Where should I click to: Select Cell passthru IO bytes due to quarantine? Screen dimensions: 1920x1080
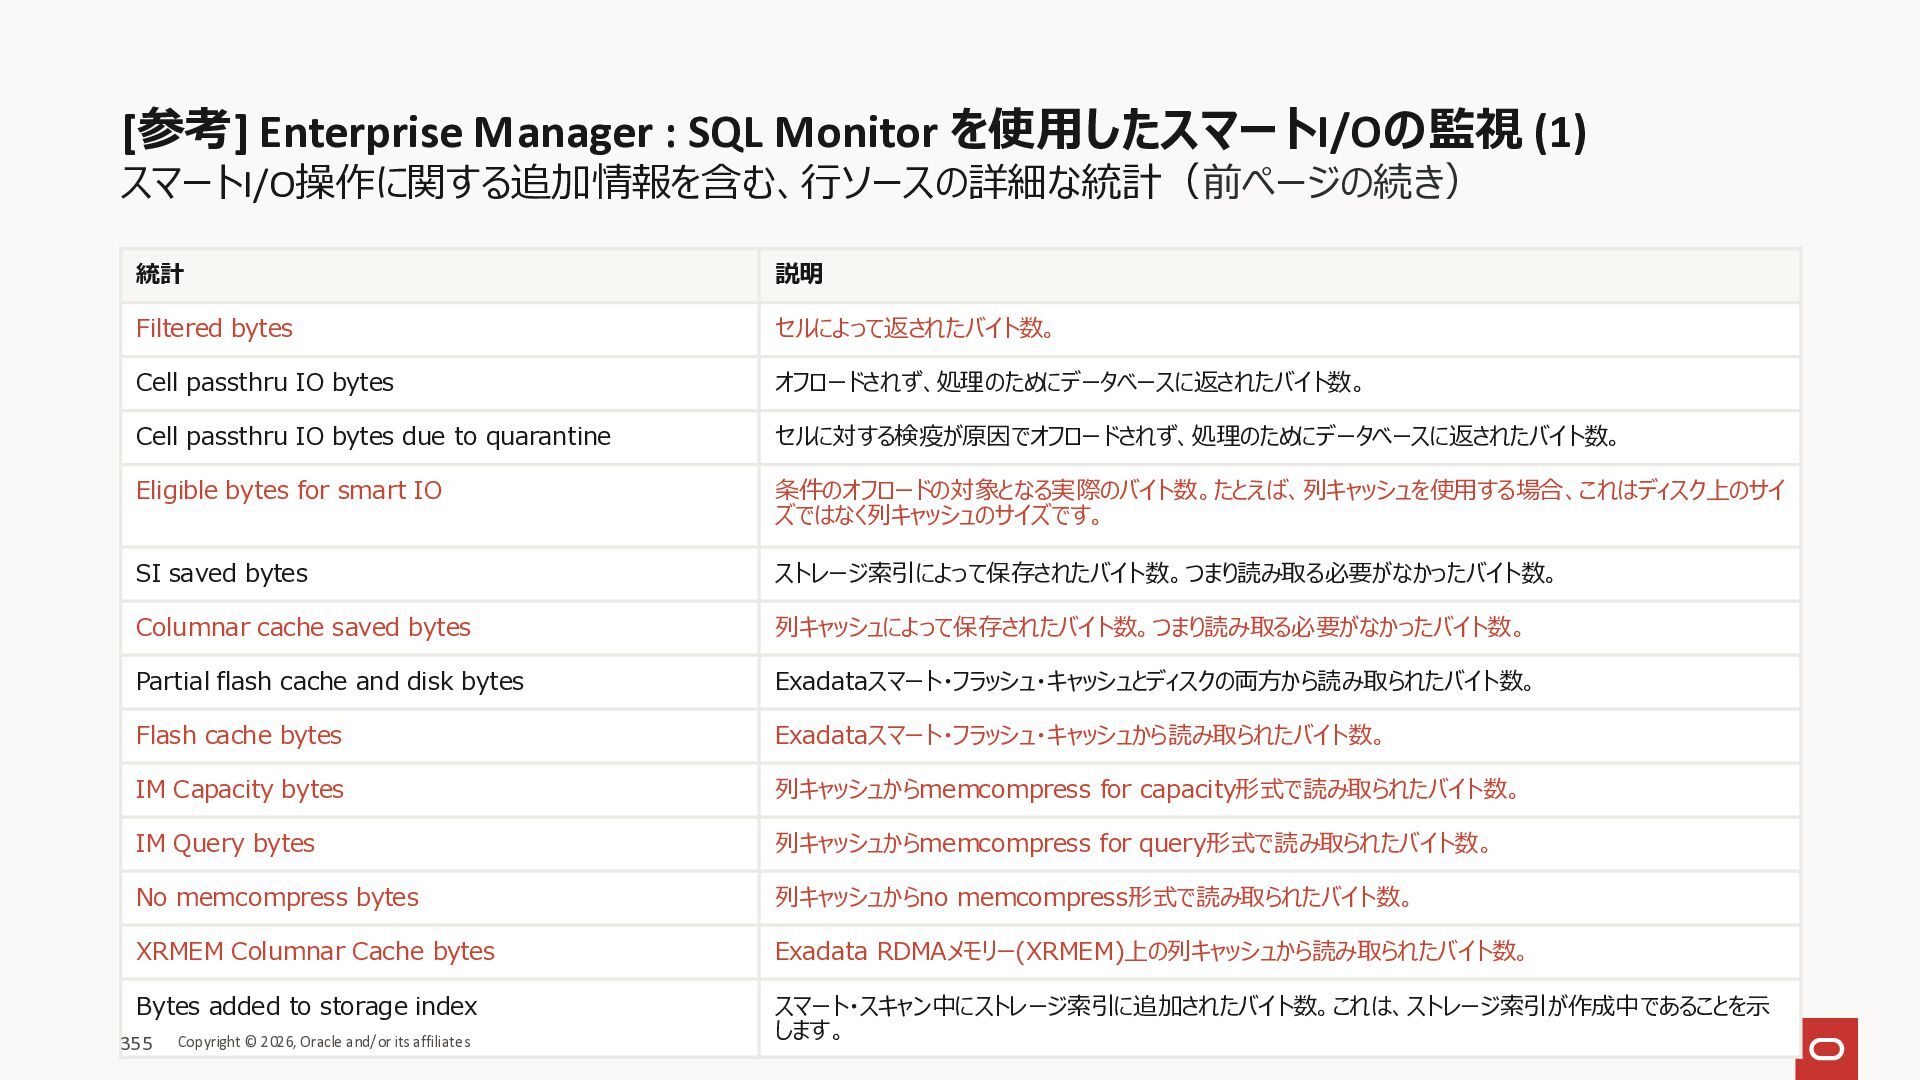point(372,436)
